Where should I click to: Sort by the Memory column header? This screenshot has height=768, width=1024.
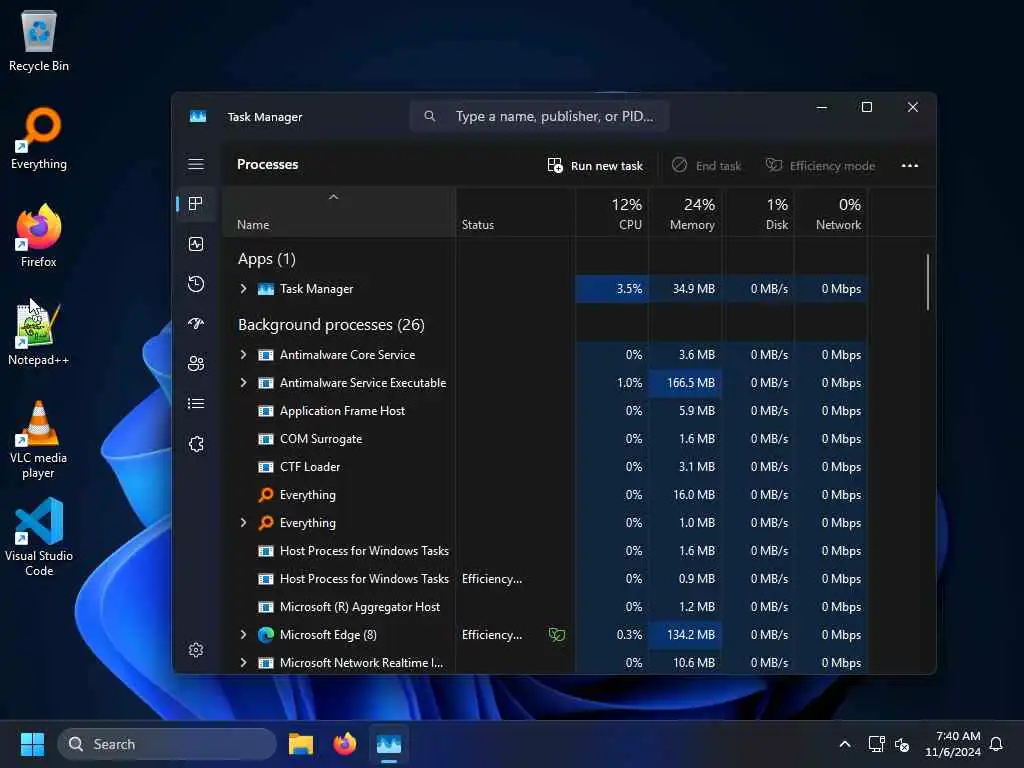pyautogui.click(x=686, y=213)
